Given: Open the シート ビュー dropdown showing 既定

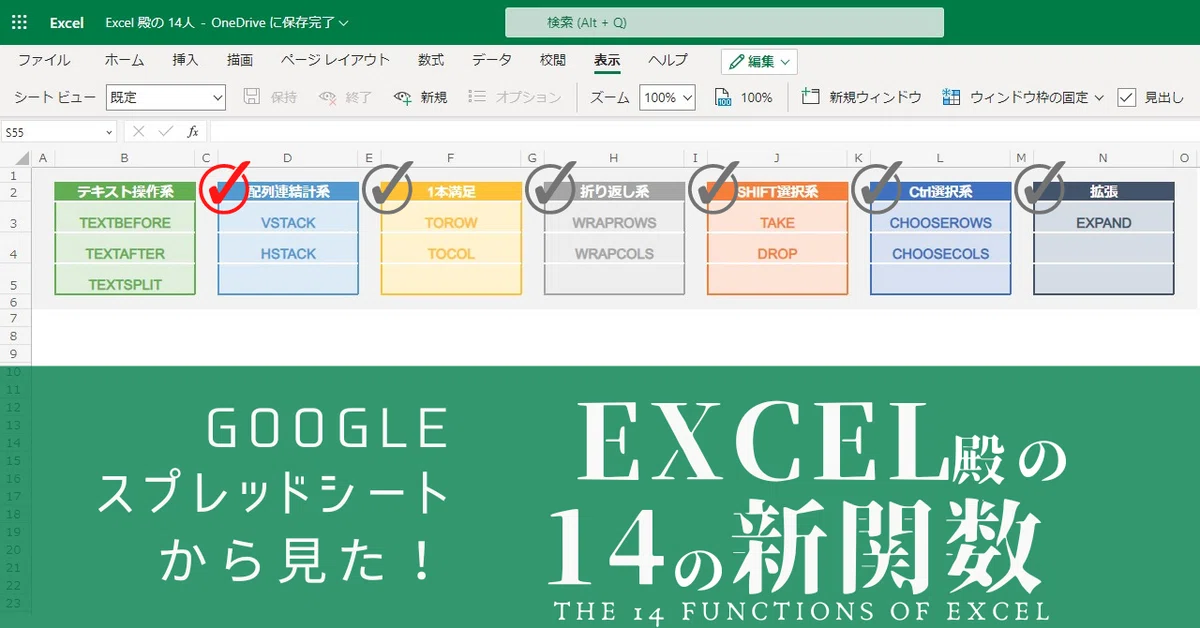Looking at the screenshot, I should tap(166, 97).
